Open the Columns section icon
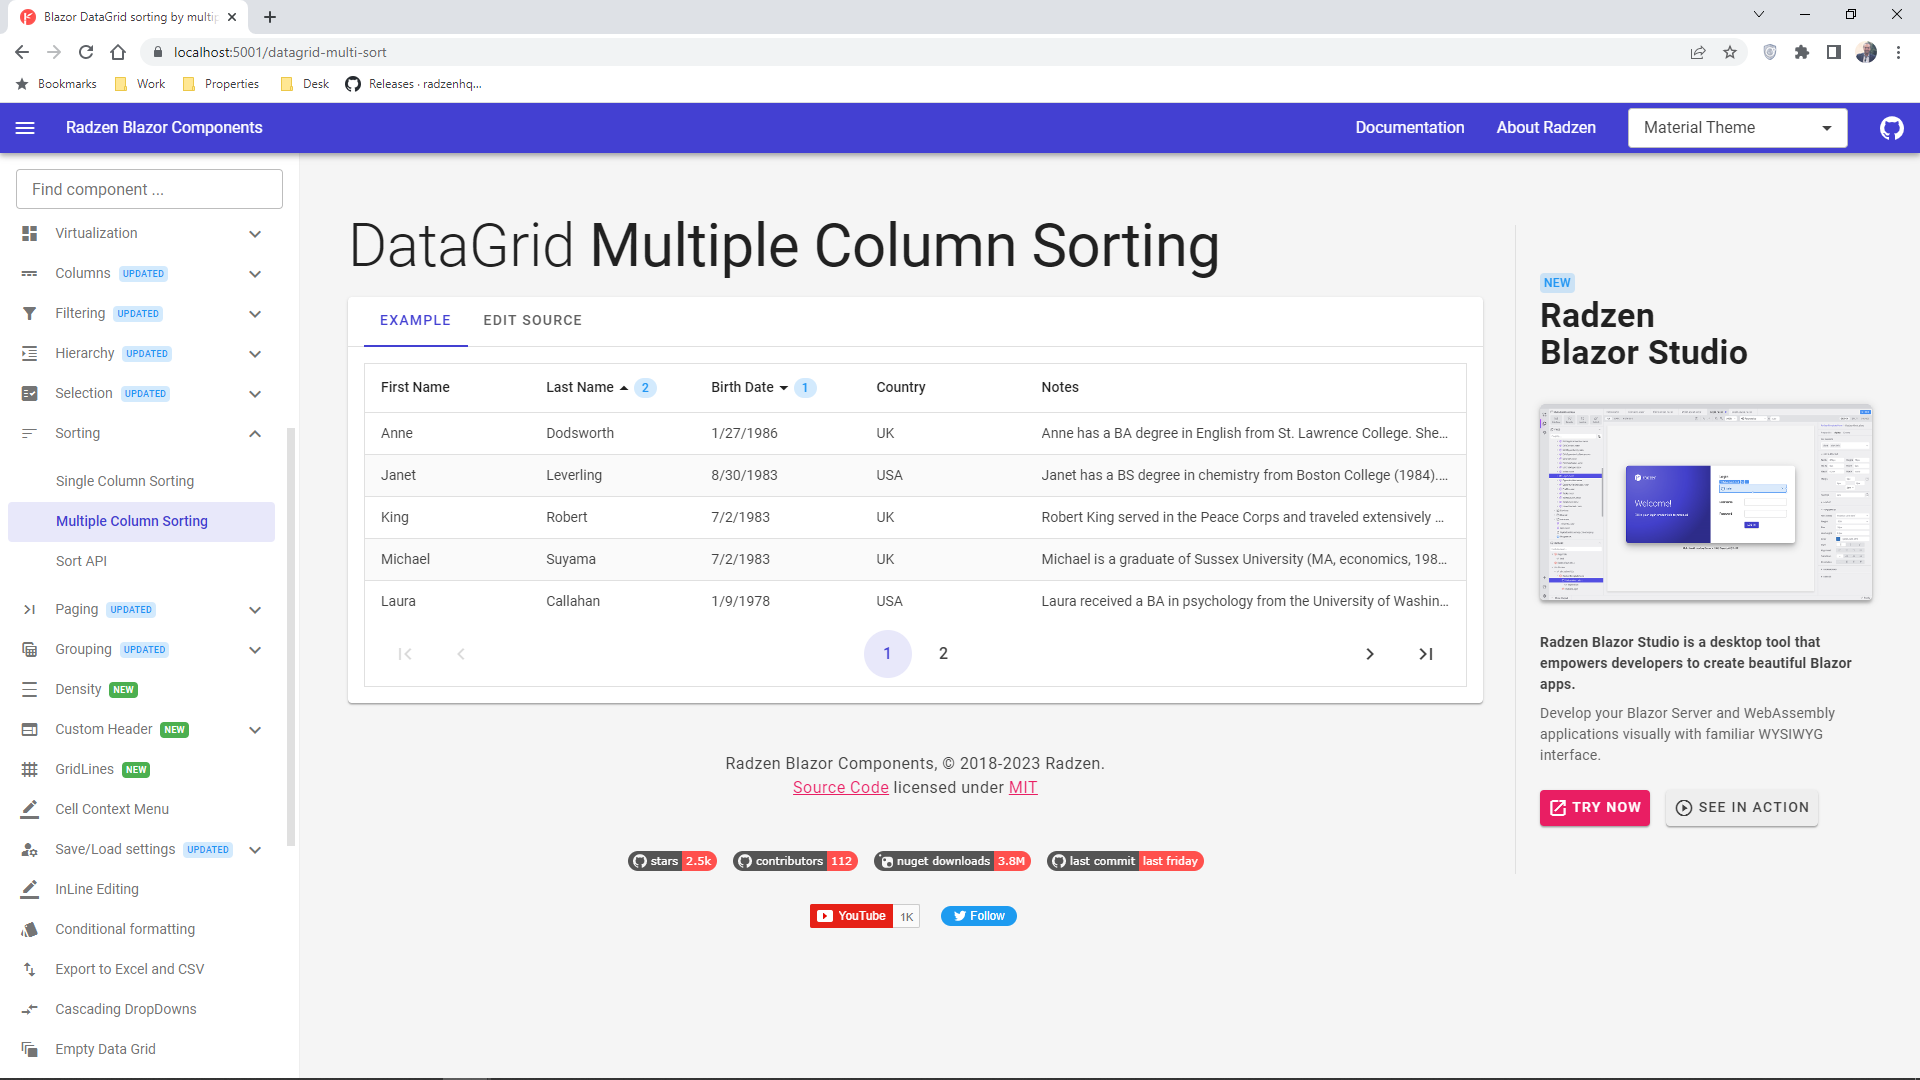The width and height of the screenshot is (1920, 1080). click(29, 273)
